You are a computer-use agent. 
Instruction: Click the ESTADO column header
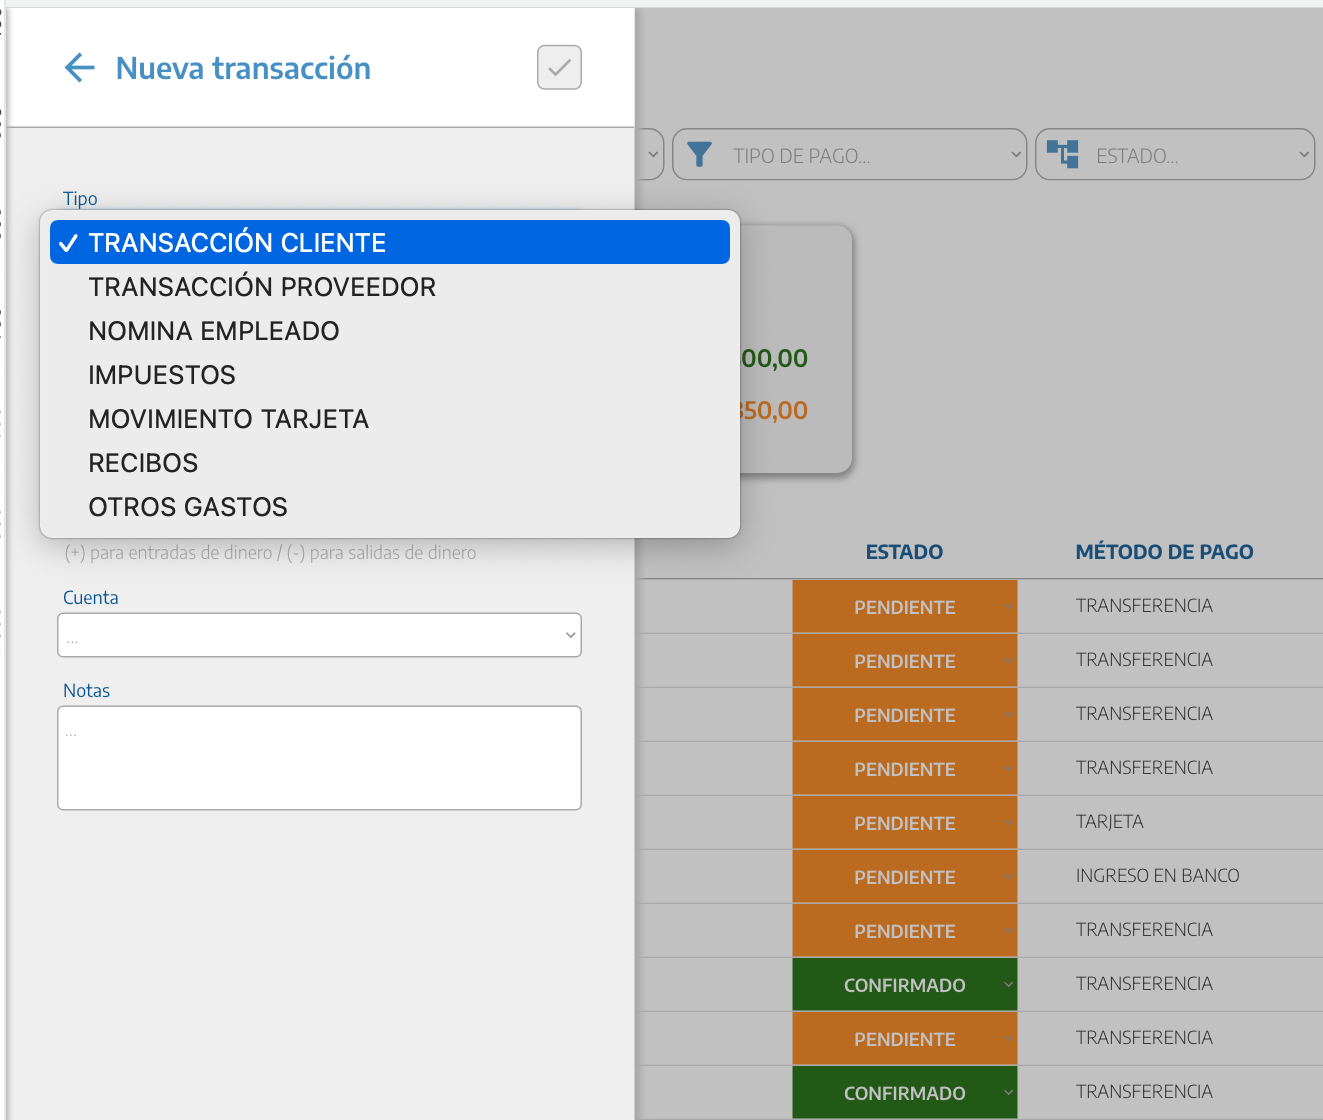click(x=904, y=552)
